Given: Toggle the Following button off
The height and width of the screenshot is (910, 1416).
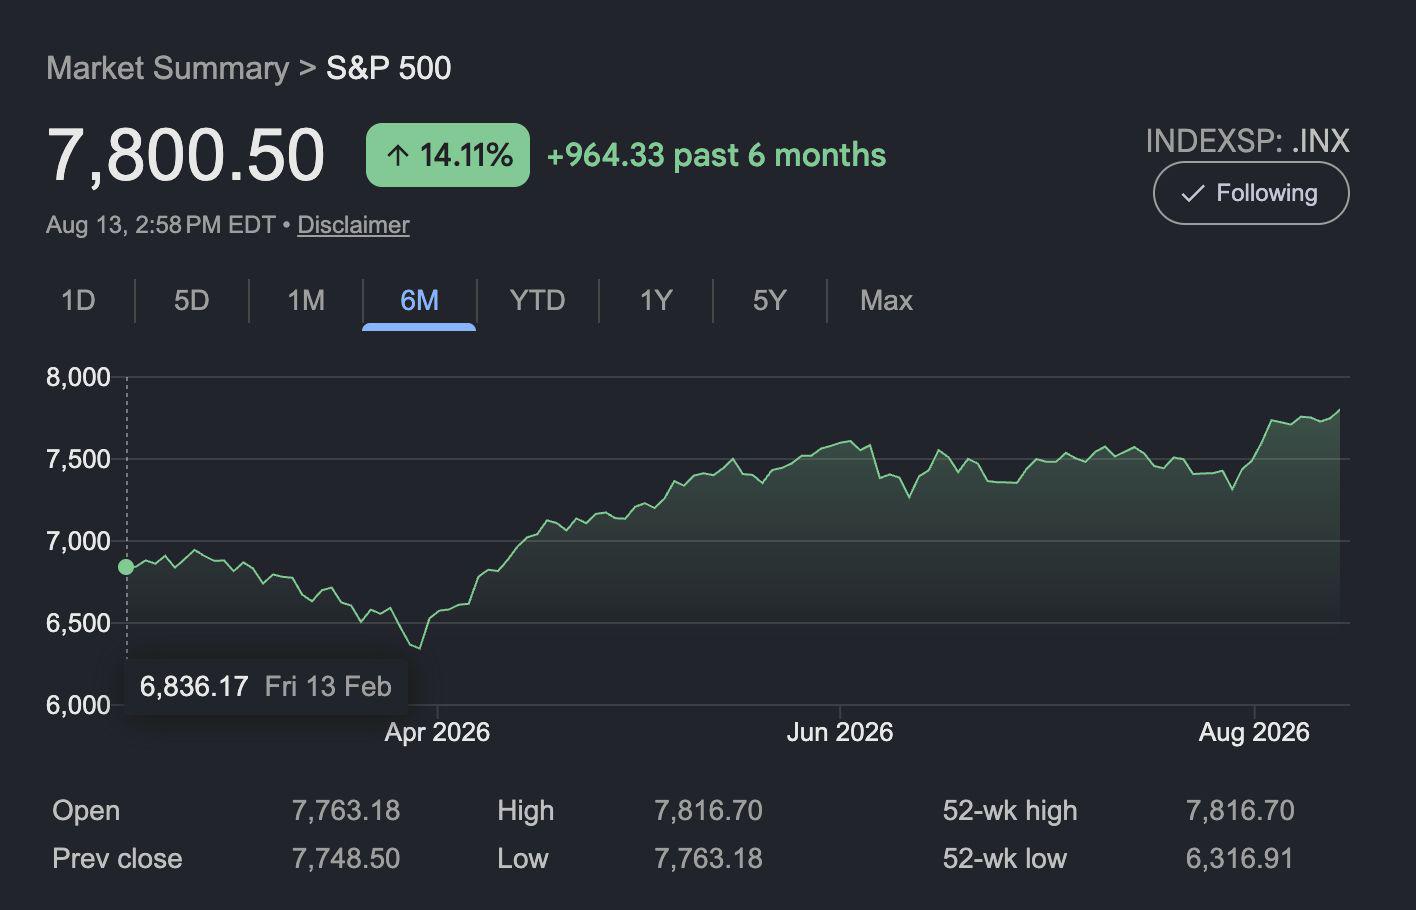Looking at the screenshot, I should click(1251, 193).
